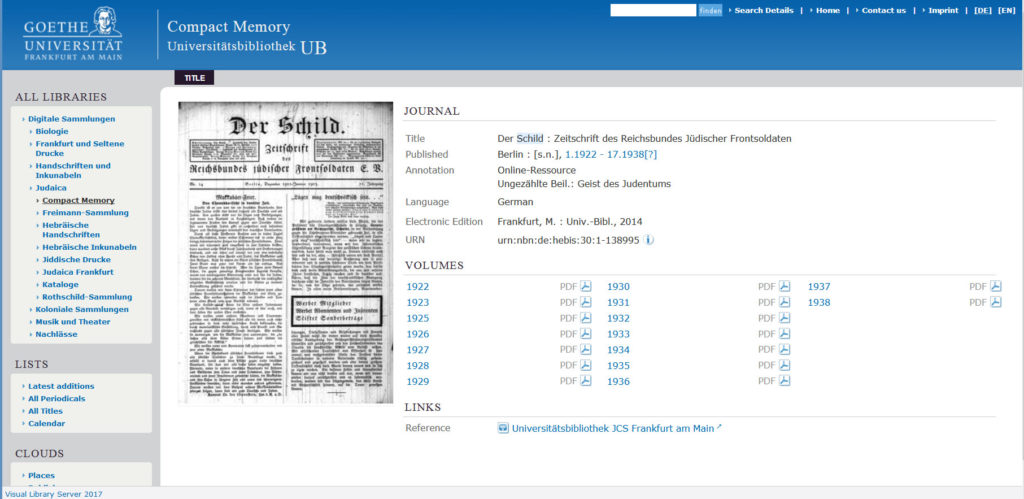Go to Home in top menu

(827, 10)
